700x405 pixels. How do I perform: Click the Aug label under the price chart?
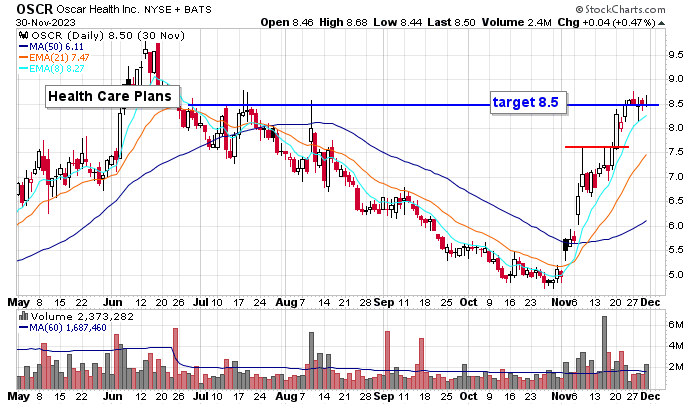tap(286, 302)
